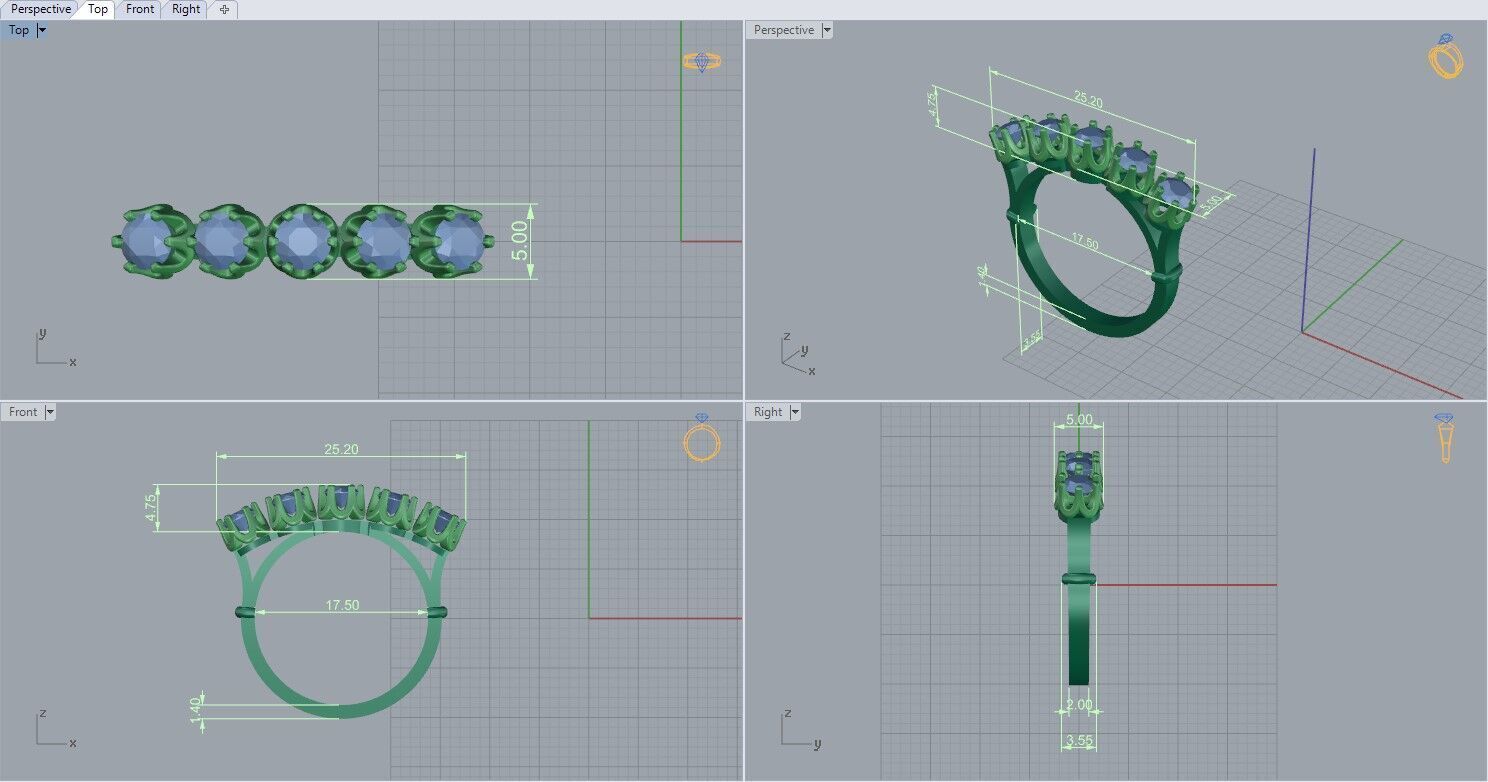Screen dimensions: 1488x782
Task: Click the ring orientation icon in Perspective viewport
Action: tap(1446, 56)
